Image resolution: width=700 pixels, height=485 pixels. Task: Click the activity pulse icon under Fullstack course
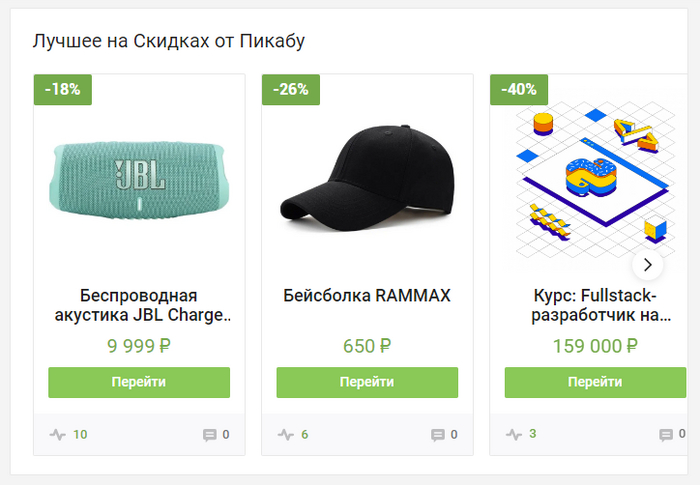tap(514, 435)
